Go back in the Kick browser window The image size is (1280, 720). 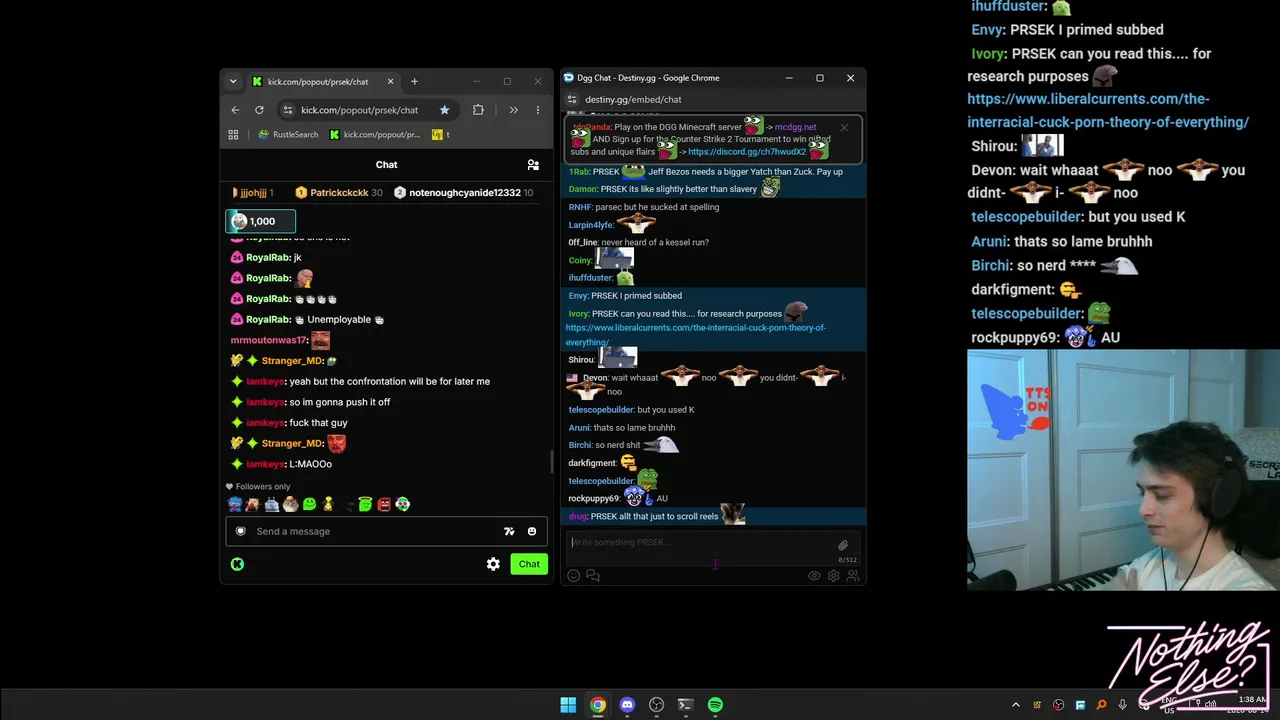click(235, 110)
